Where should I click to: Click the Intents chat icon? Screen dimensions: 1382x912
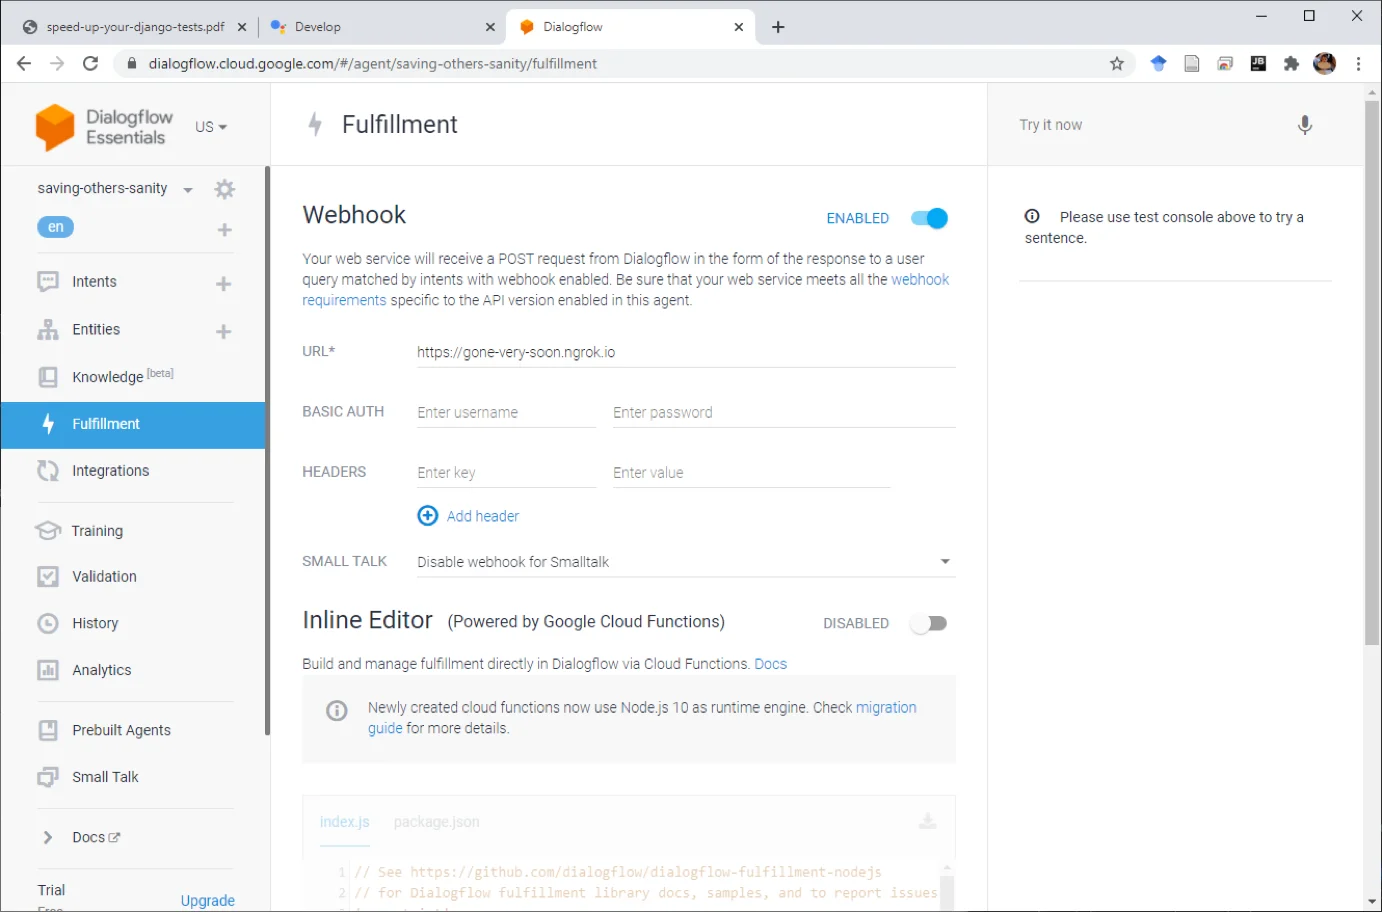48,282
